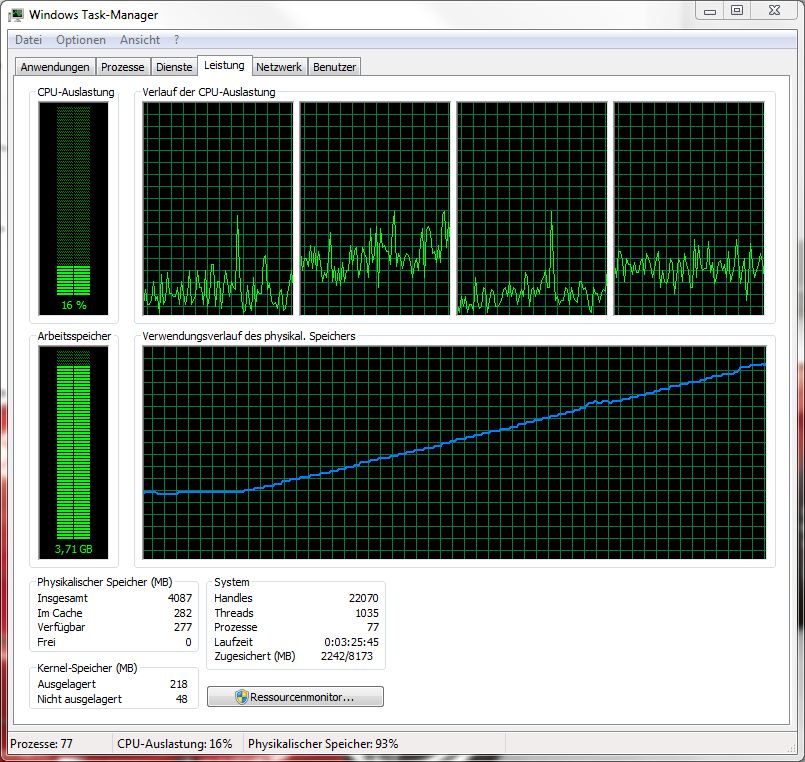The height and width of the screenshot is (762, 805).
Task: Click the second CPU core history graph
Action: point(375,208)
